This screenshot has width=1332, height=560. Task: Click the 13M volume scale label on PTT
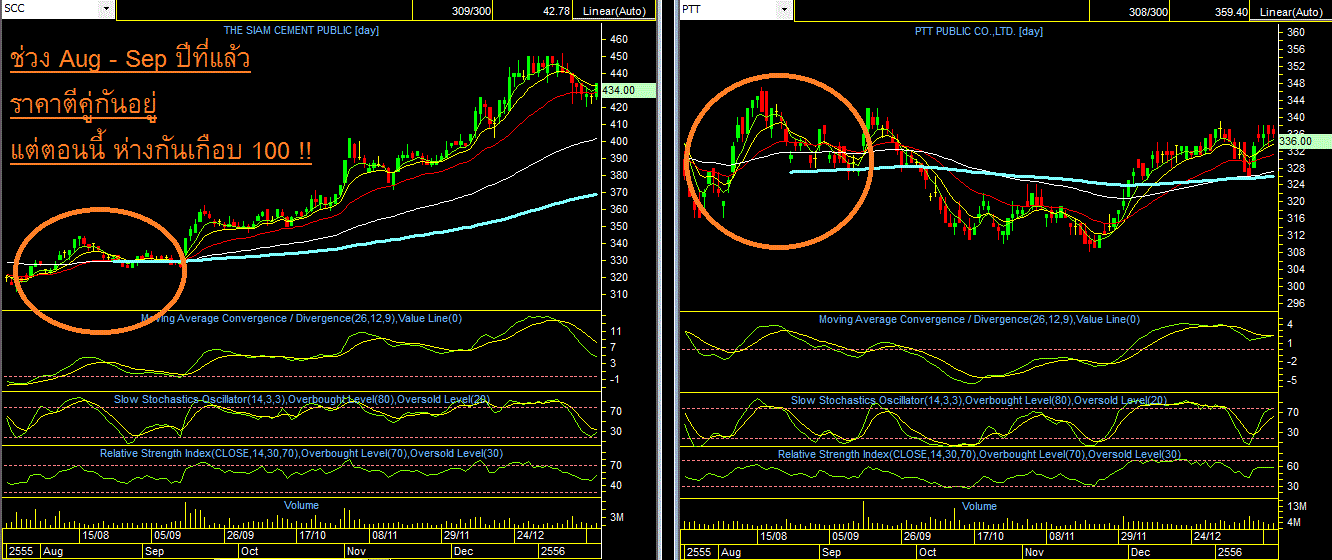point(1298,508)
